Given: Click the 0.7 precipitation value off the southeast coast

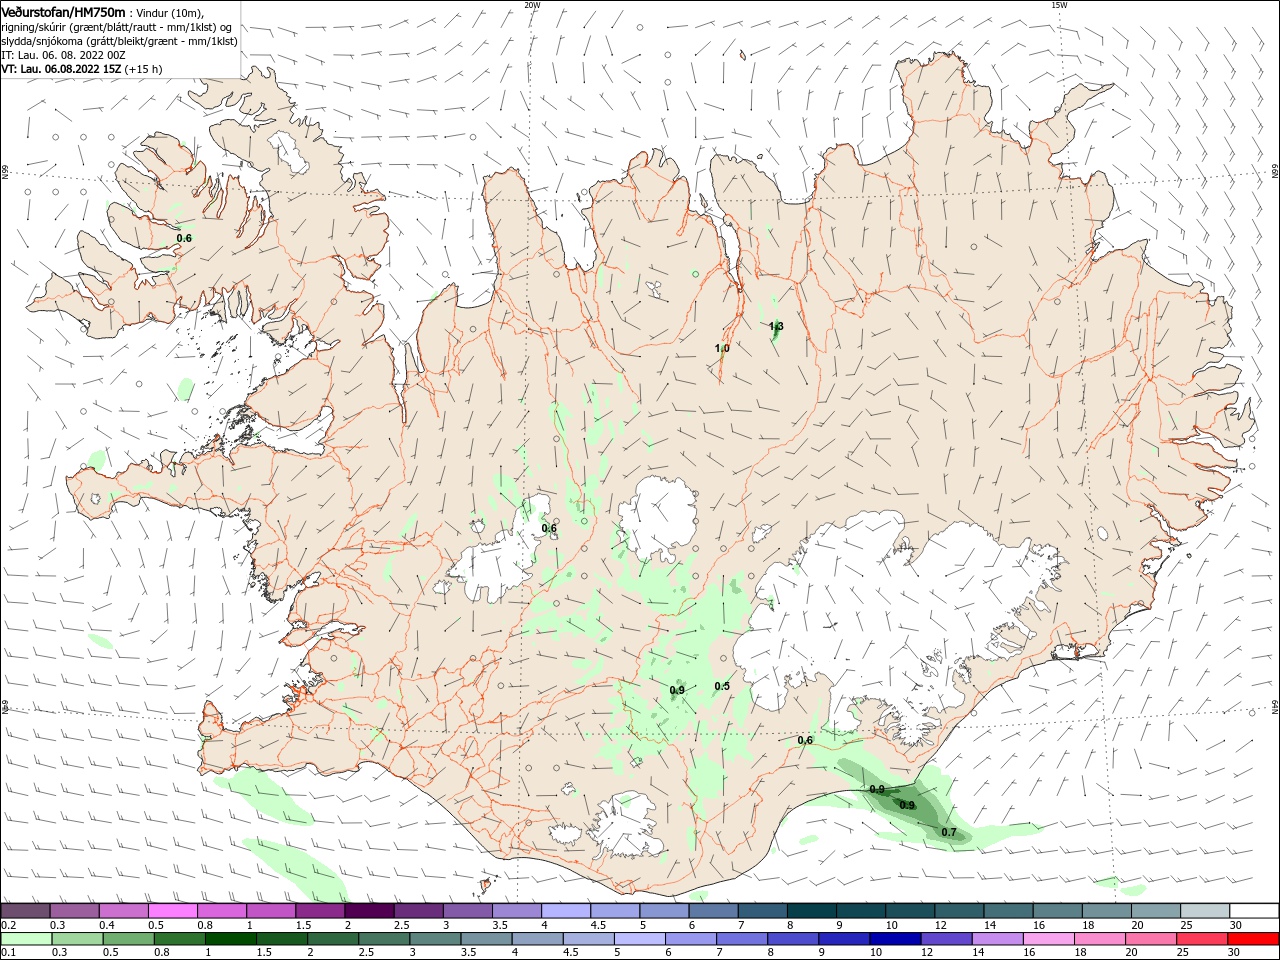Looking at the screenshot, I should [949, 832].
